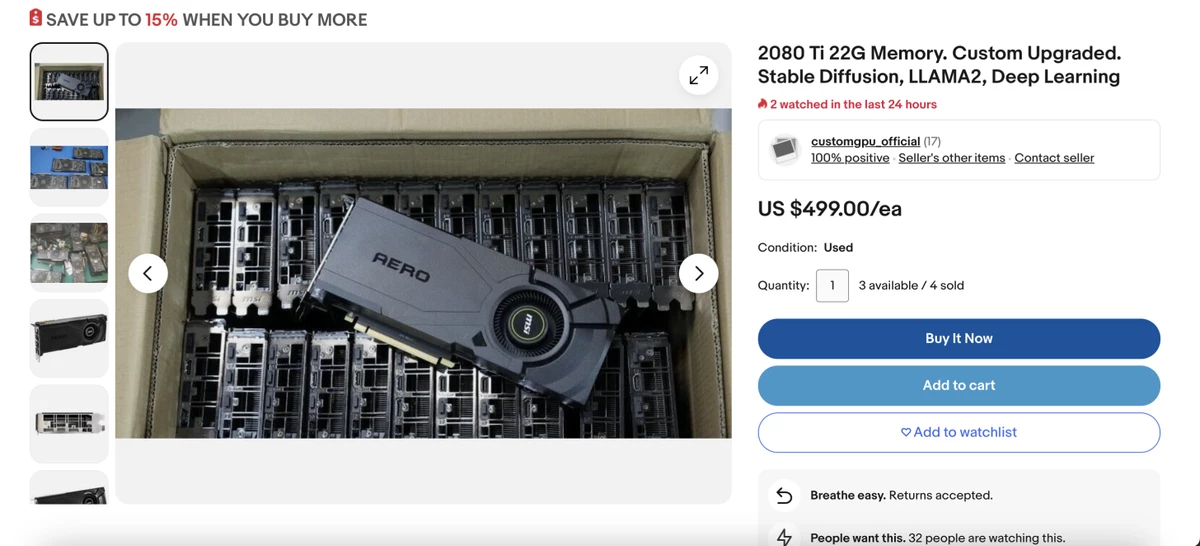This screenshot has height=546, width=1200.
Task: Click the returns arrow icon beside Breathe easy
Action: click(784, 496)
